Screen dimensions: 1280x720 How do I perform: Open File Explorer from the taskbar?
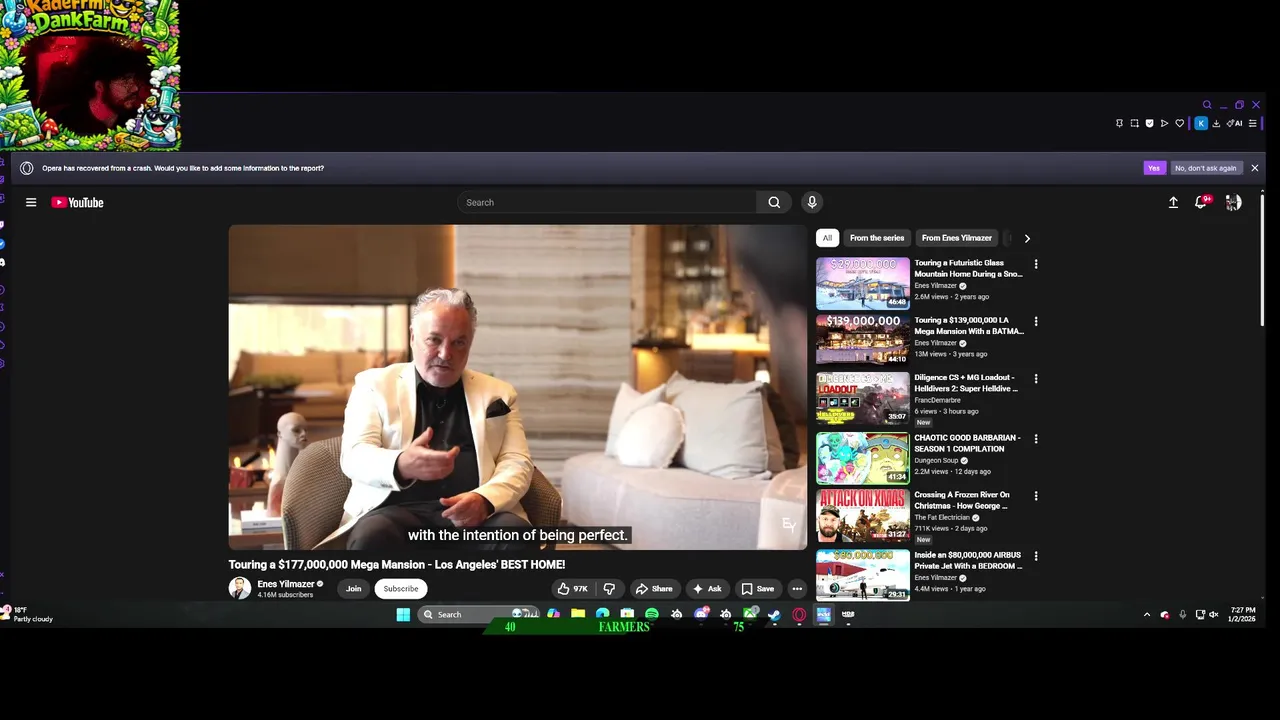(x=578, y=614)
